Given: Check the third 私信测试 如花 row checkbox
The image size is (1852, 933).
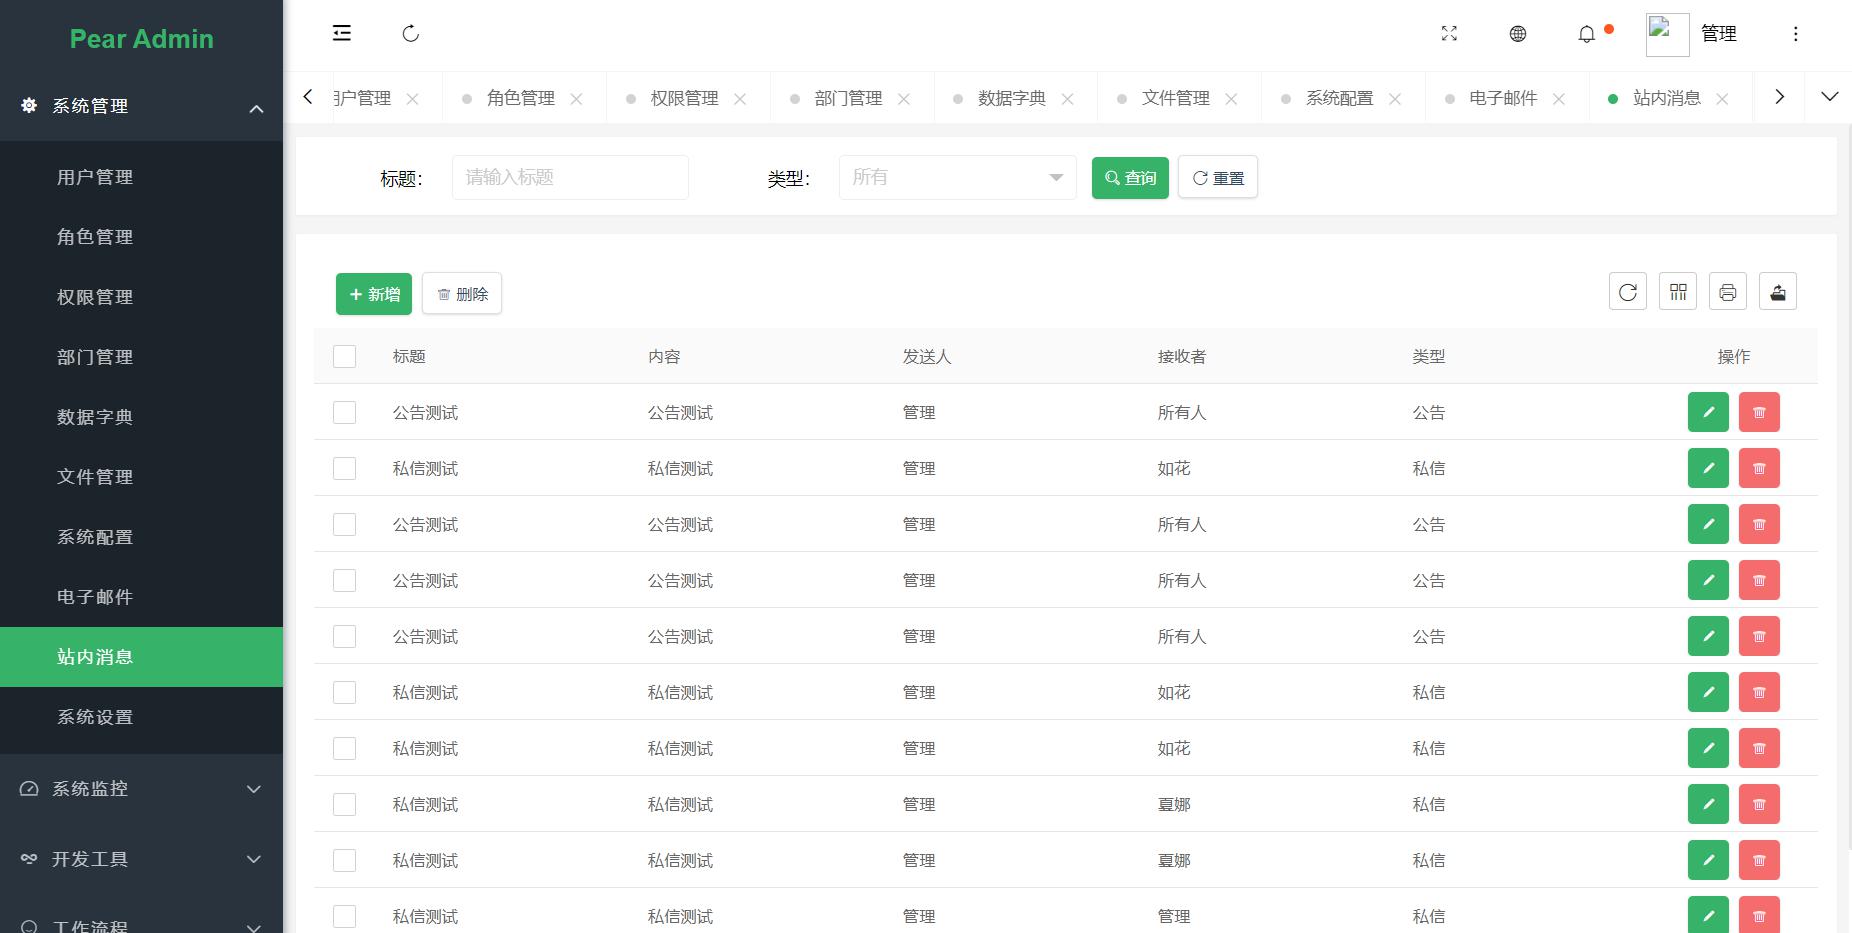Looking at the screenshot, I should coord(344,748).
